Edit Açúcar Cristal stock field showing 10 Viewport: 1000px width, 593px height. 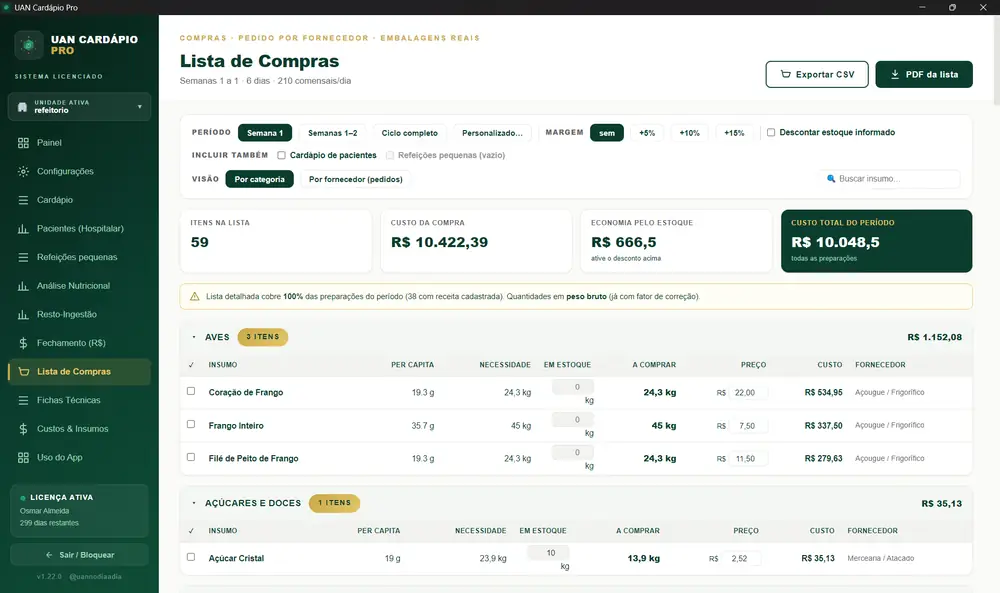point(548,553)
